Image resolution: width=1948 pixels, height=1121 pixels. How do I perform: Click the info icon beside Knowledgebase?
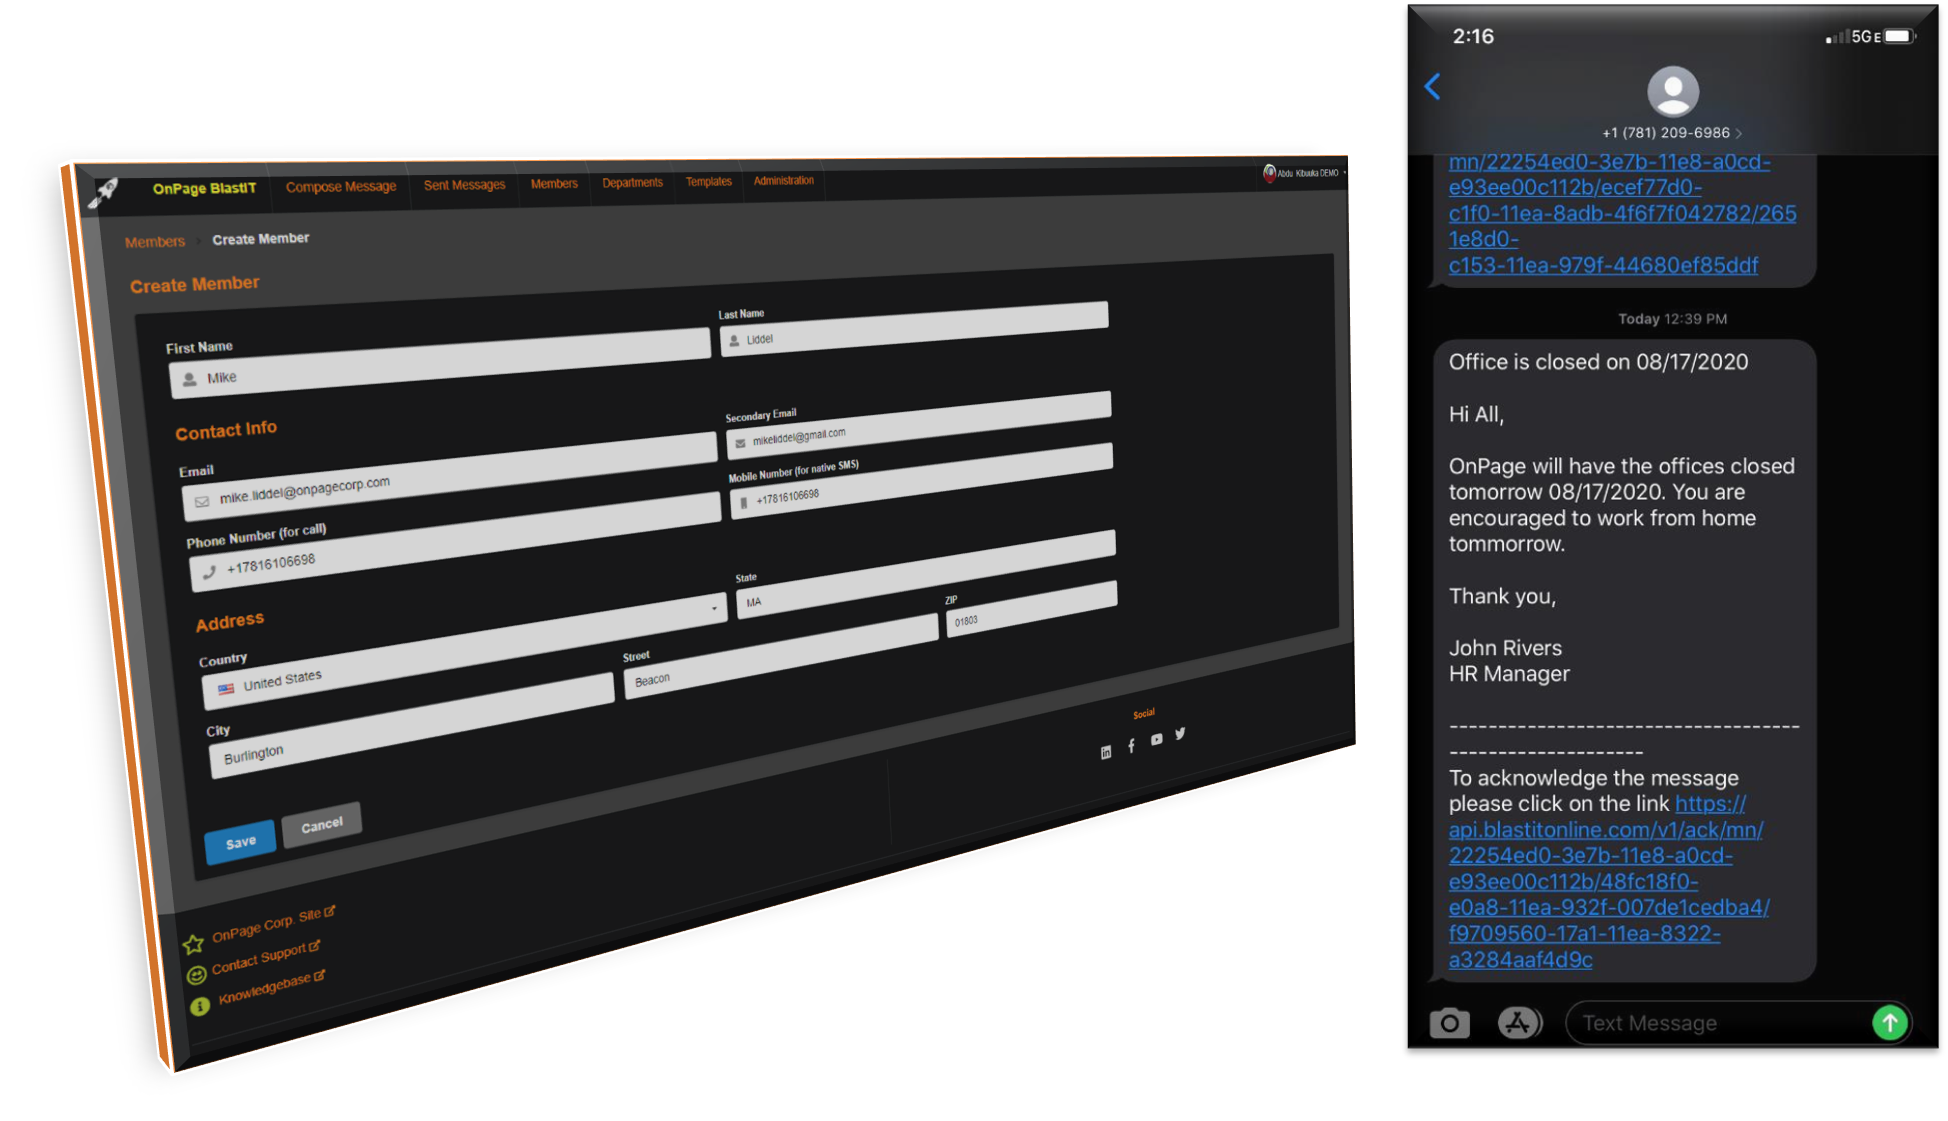[x=200, y=1005]
